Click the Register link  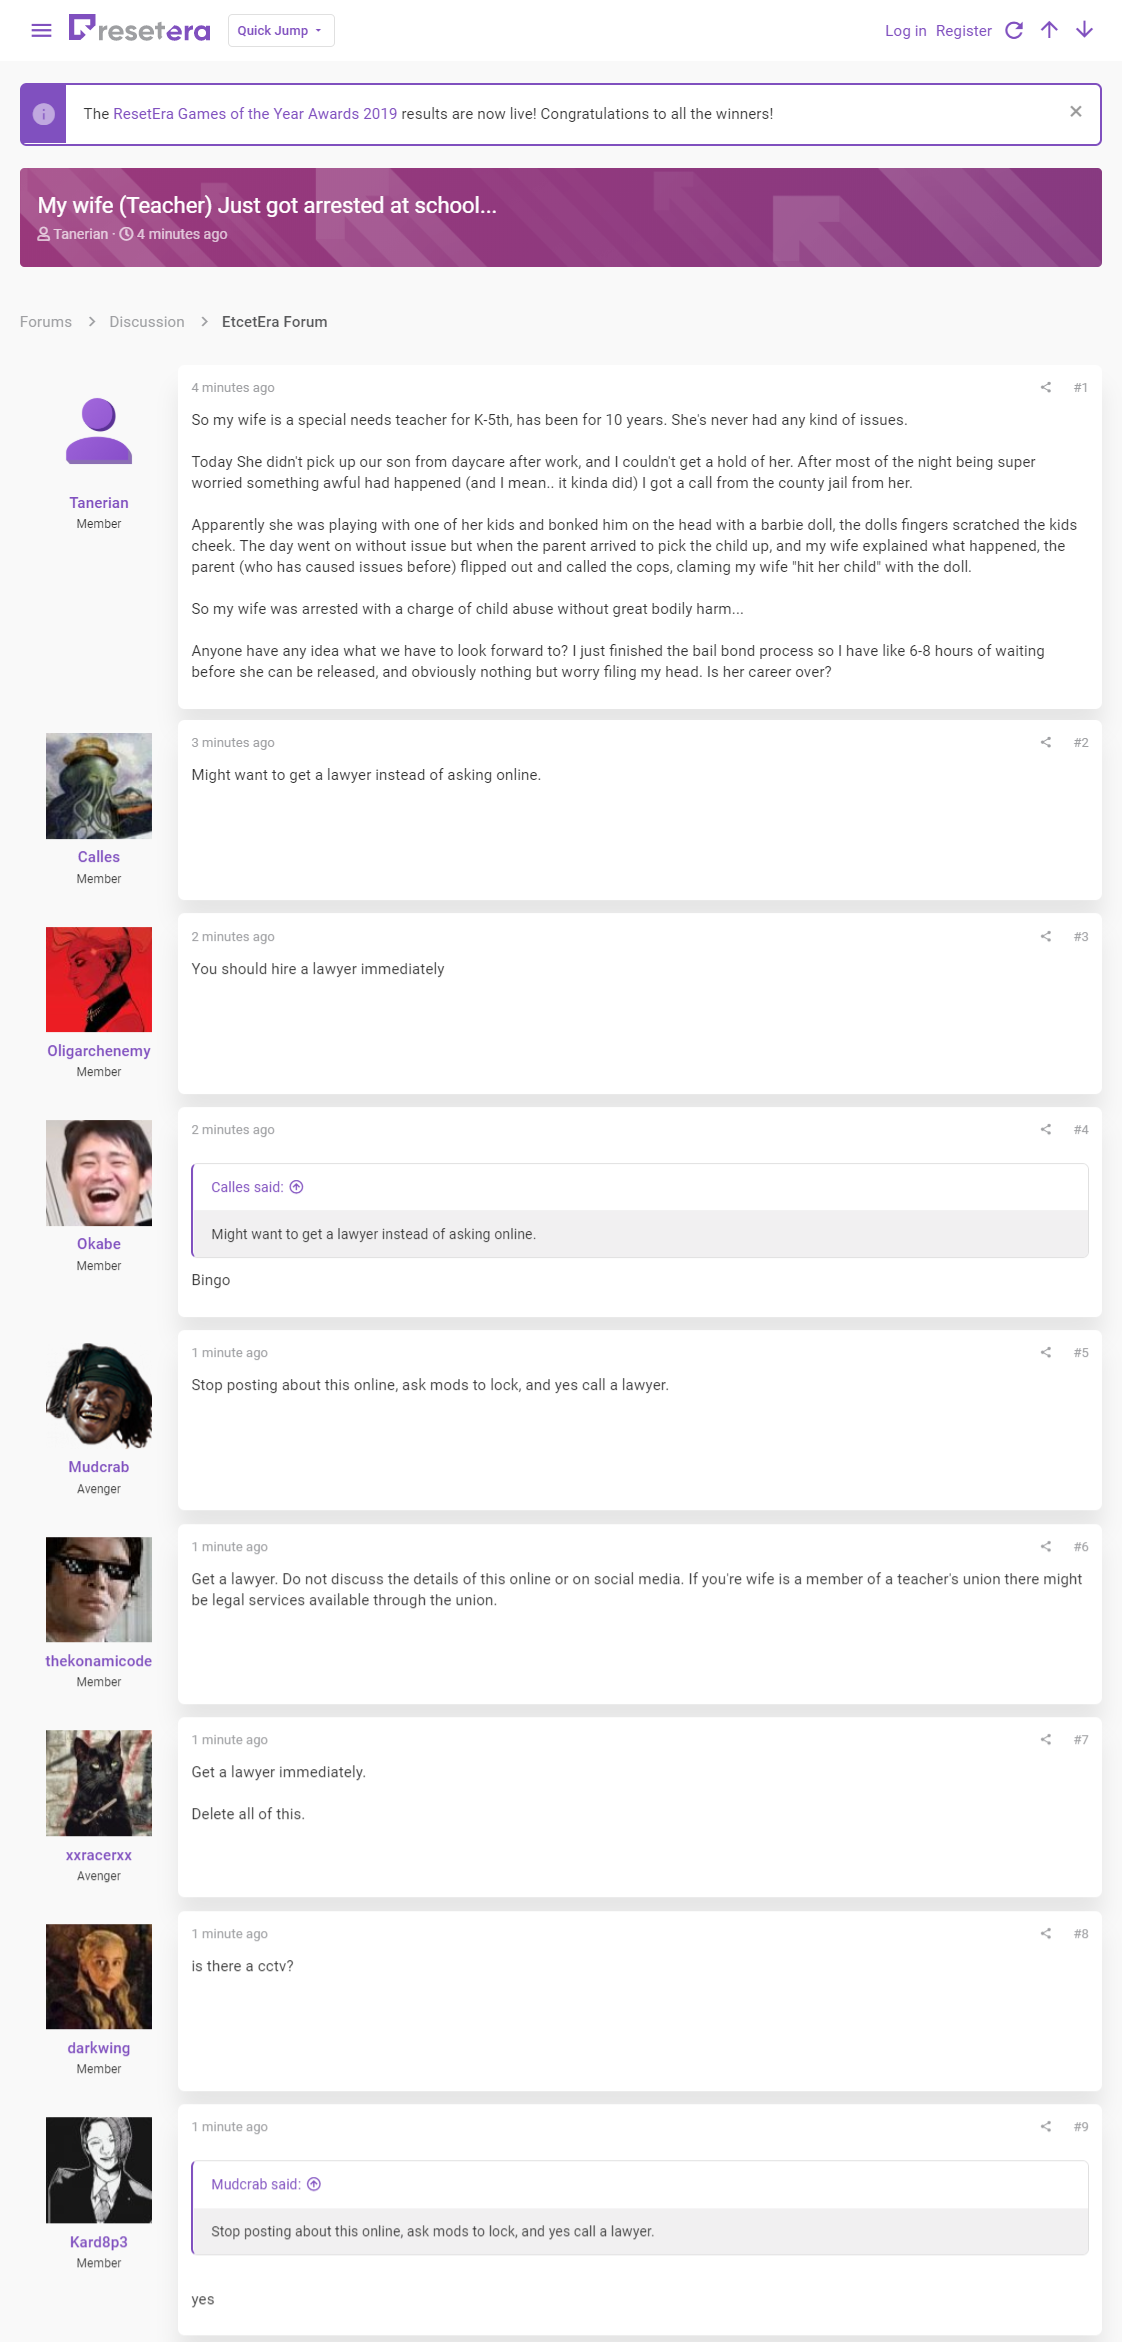[x=964, y=31]
